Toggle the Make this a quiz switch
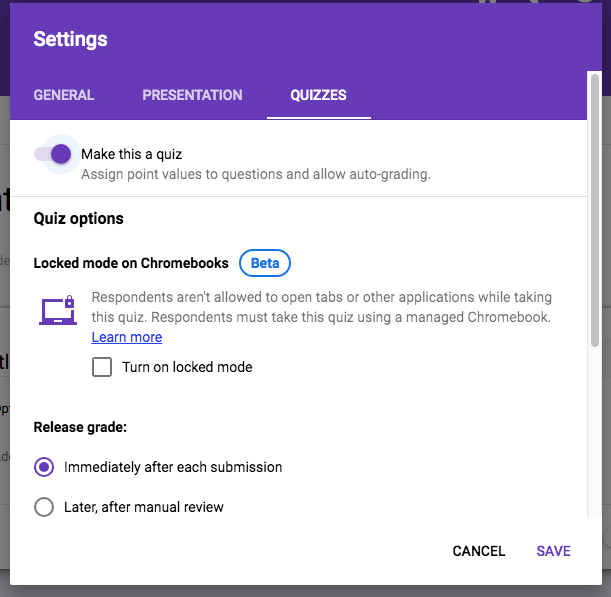The height and width of the screenshot is (597, 611). click(54, 154)
